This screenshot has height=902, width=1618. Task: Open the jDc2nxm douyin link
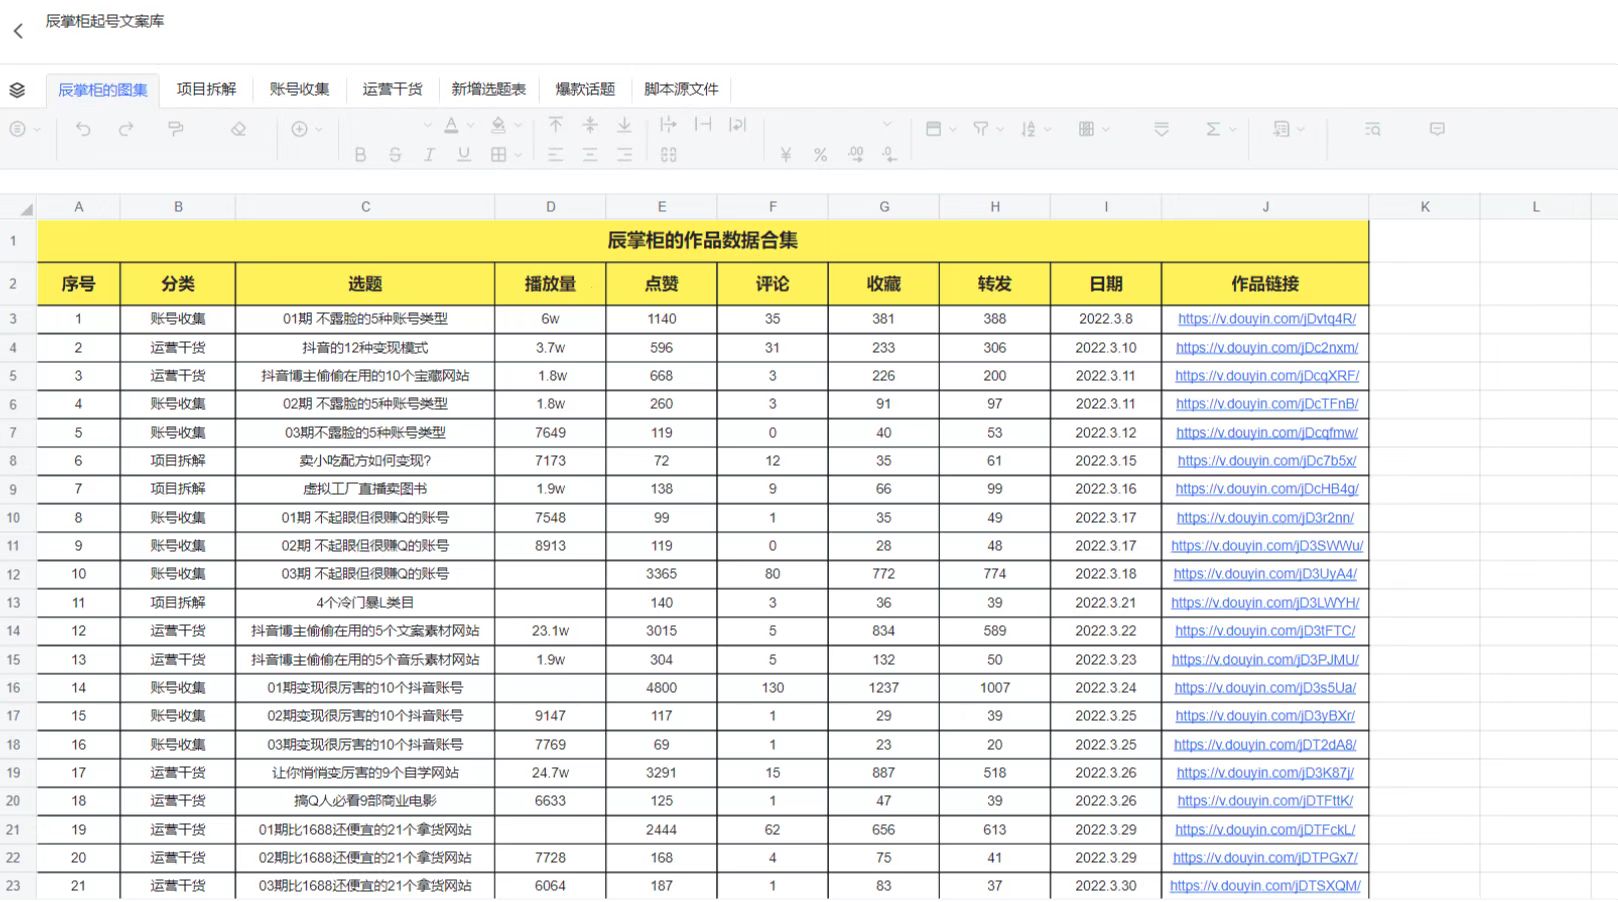[x=1266, y=348]
